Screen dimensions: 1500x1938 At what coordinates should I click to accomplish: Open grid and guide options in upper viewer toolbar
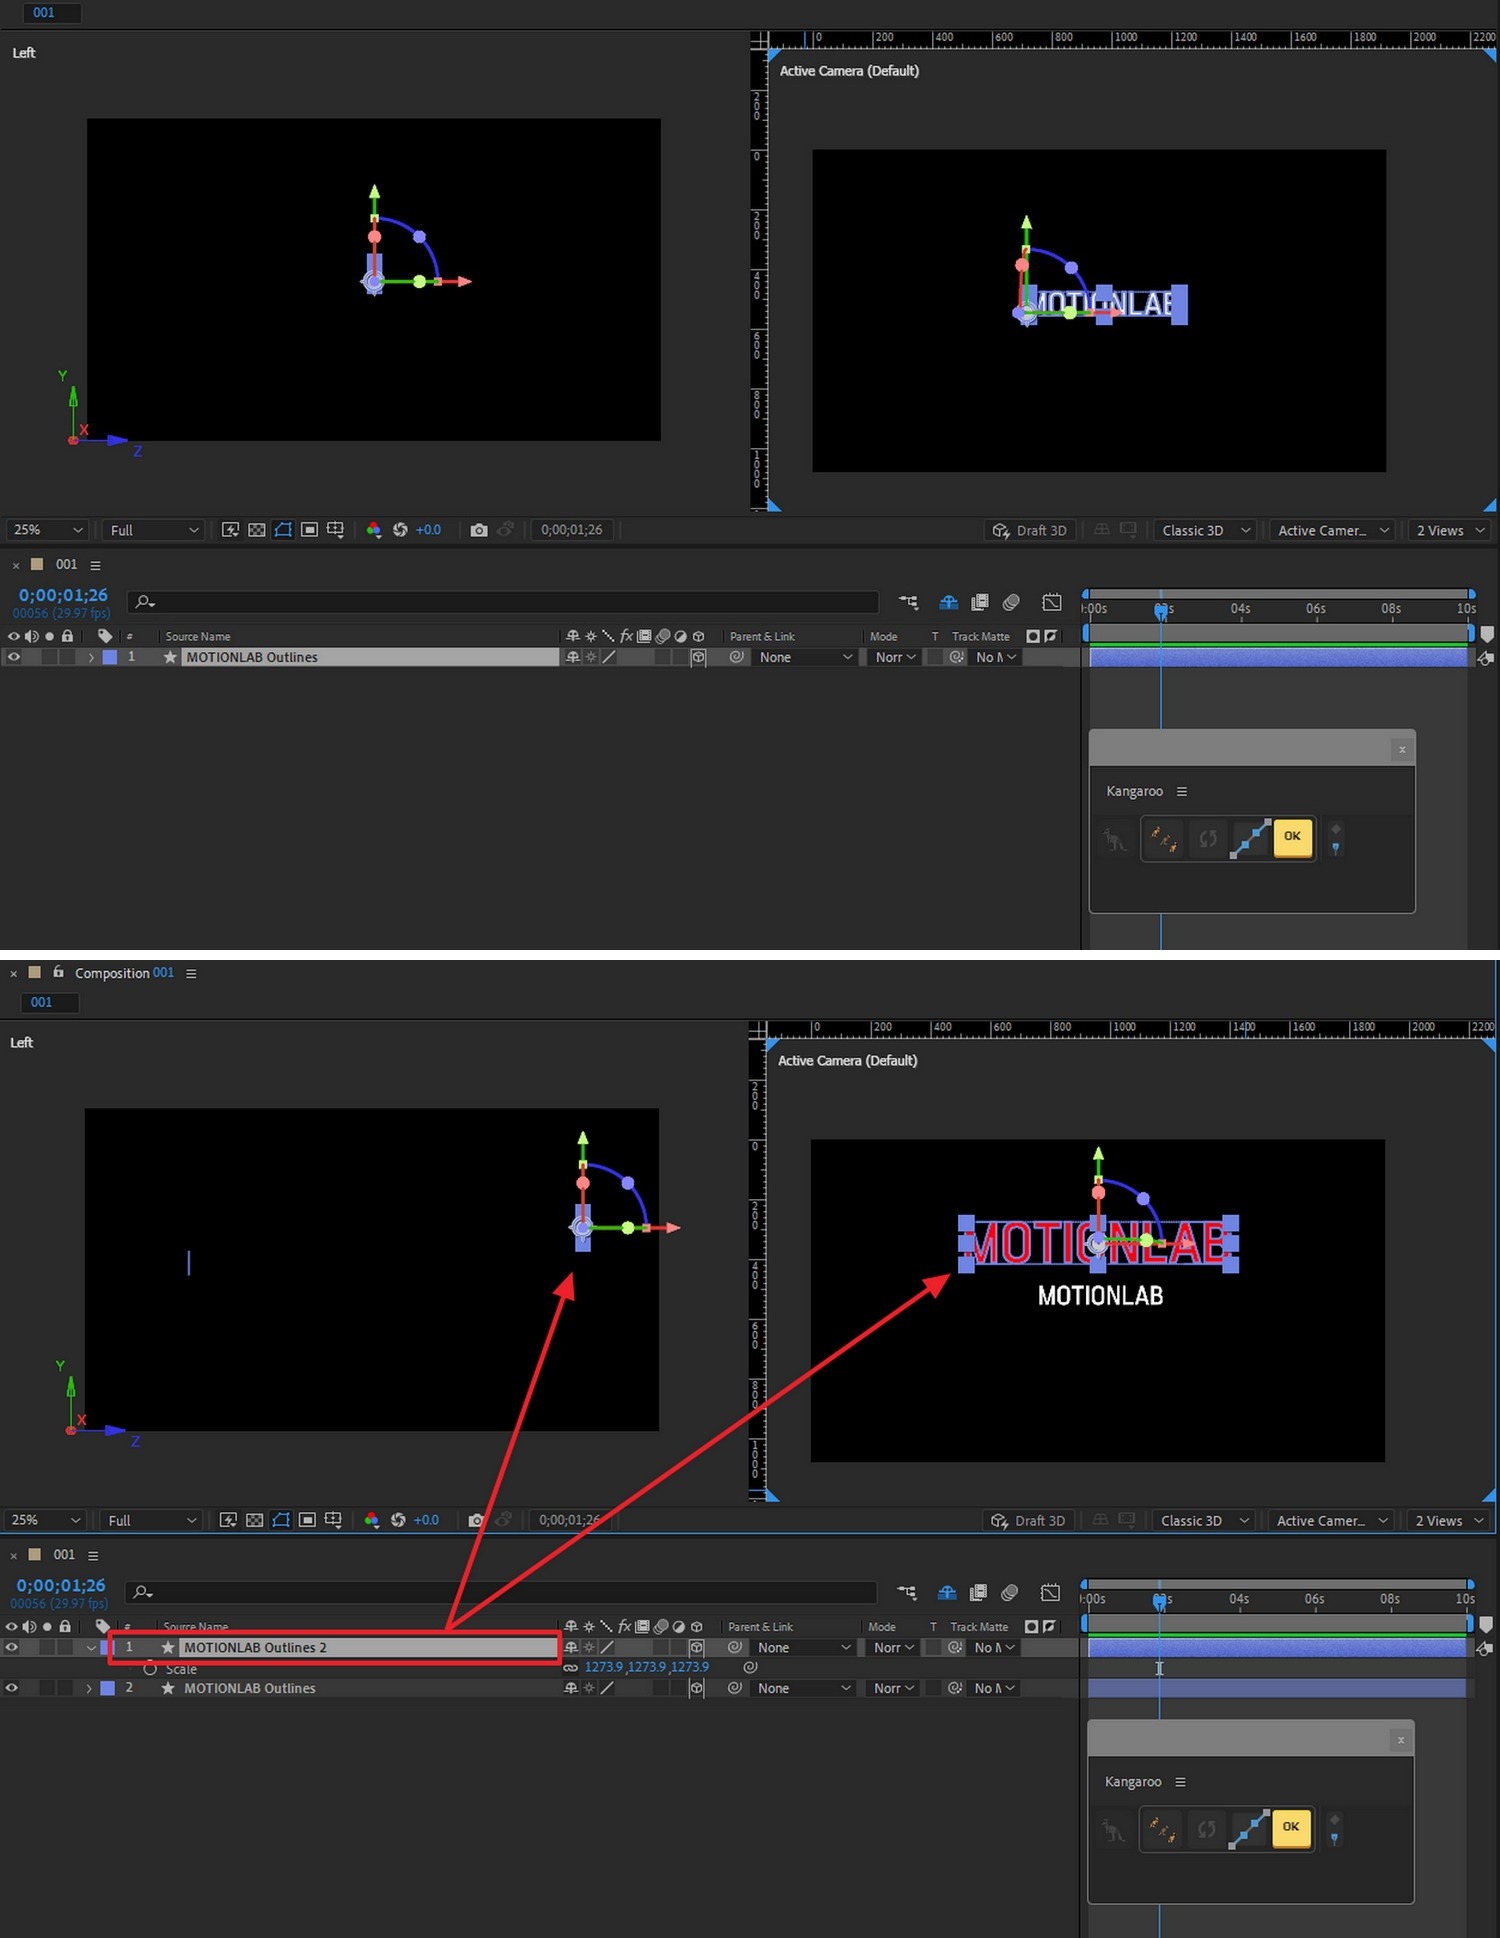335,530
